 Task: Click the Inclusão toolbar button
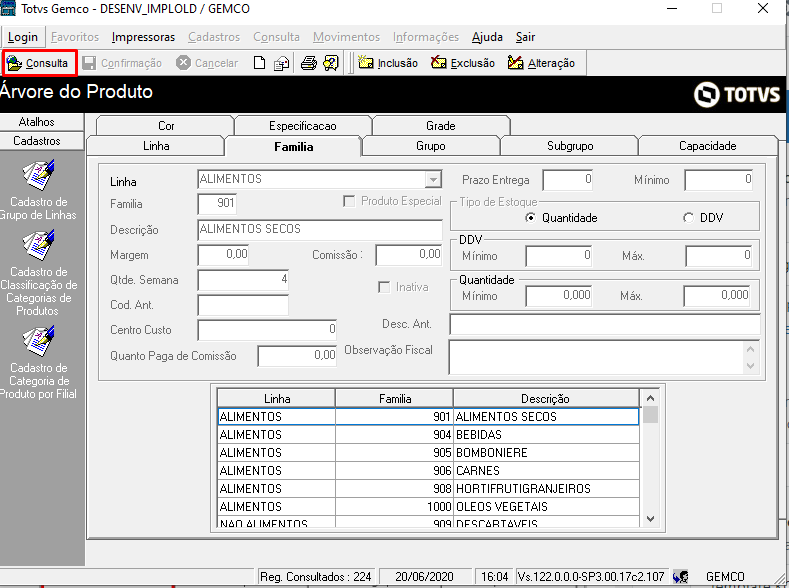click(x=388, y=63)
